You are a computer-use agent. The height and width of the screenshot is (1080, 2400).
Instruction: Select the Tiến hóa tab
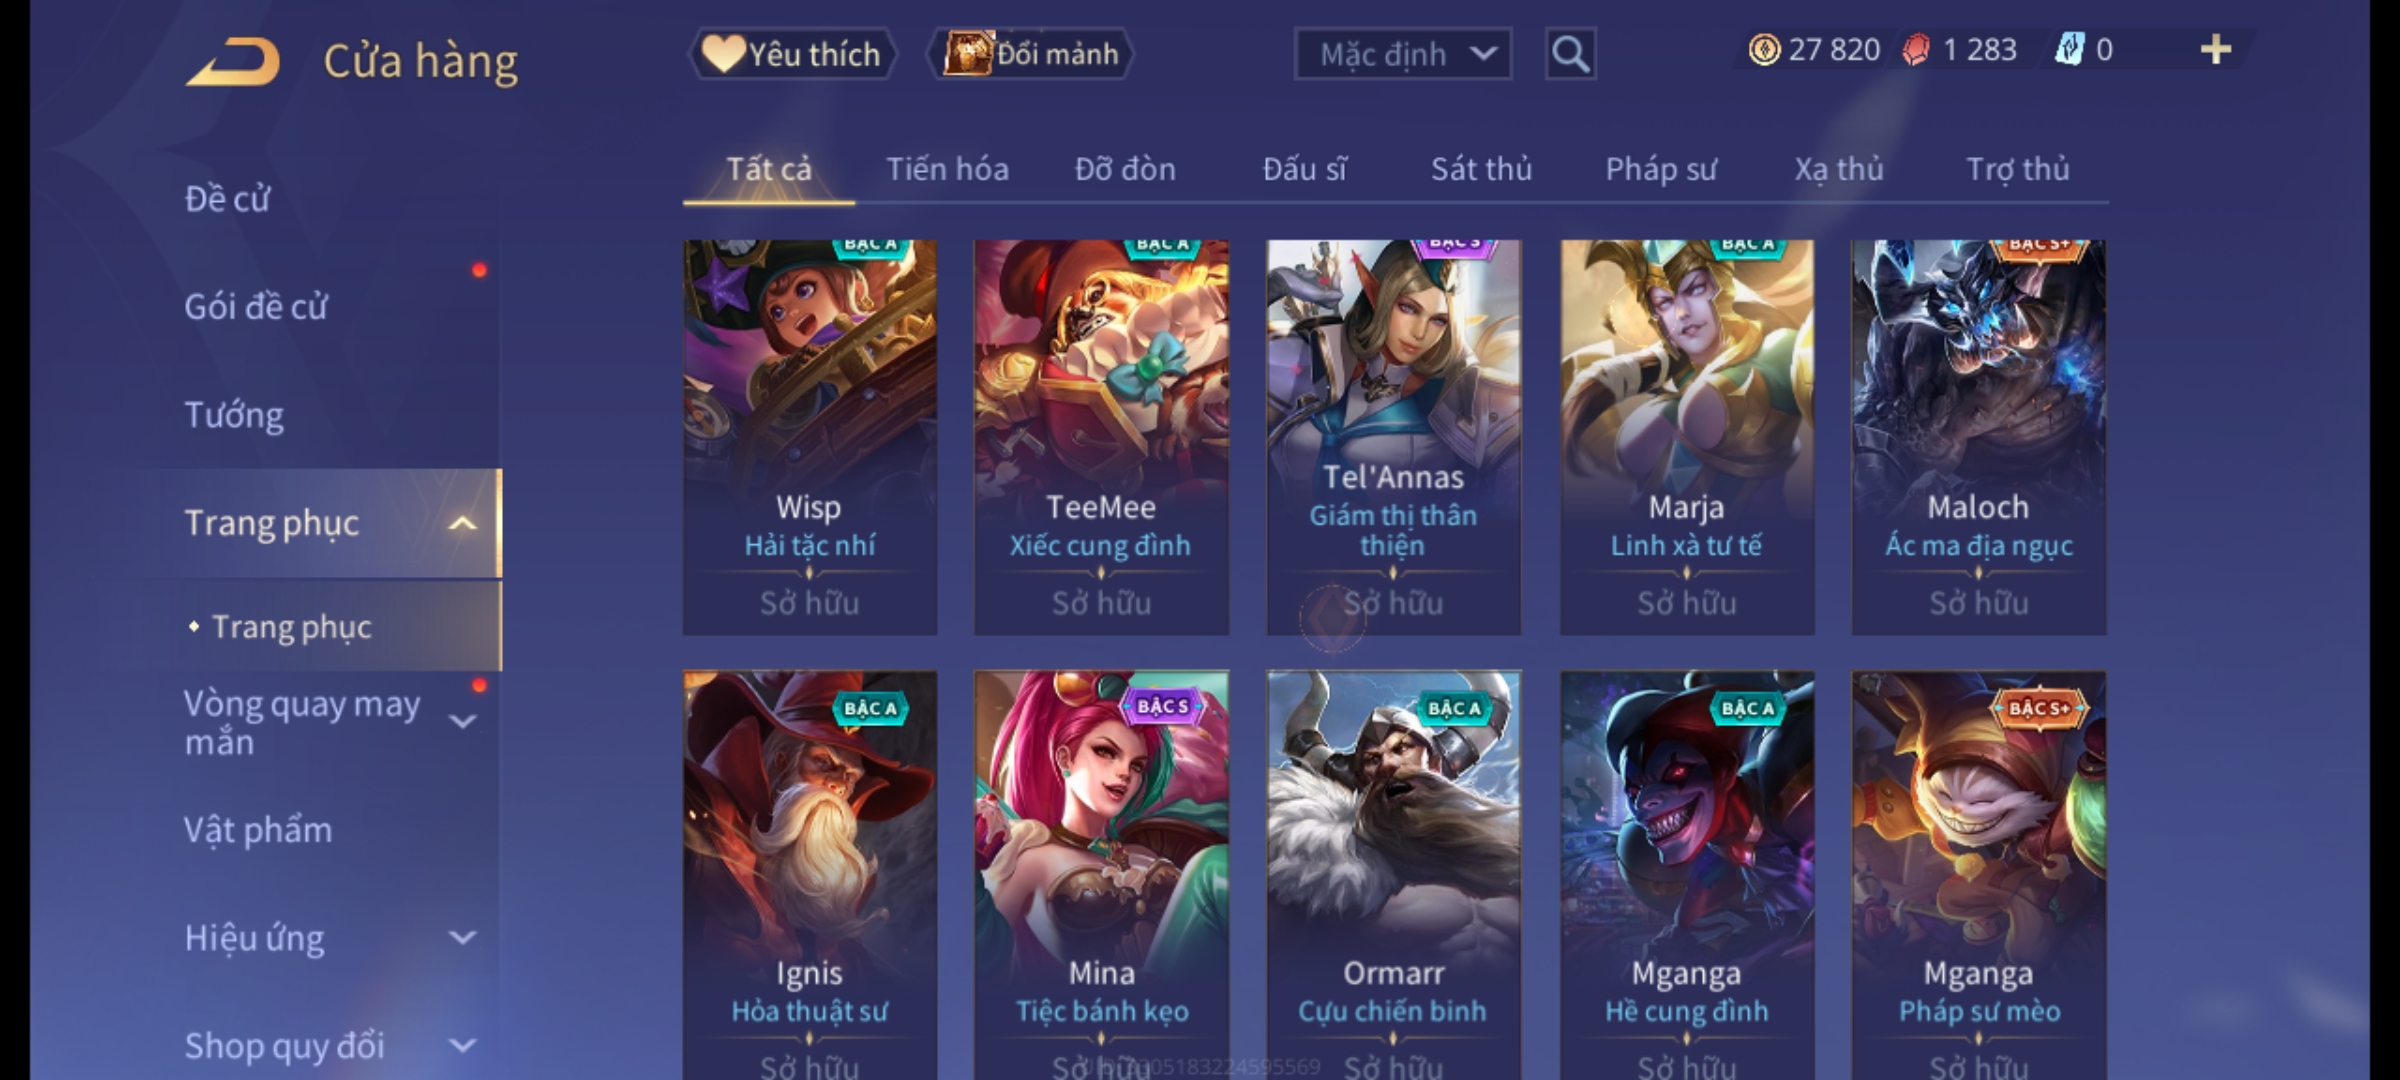click(x=947, y=169)
